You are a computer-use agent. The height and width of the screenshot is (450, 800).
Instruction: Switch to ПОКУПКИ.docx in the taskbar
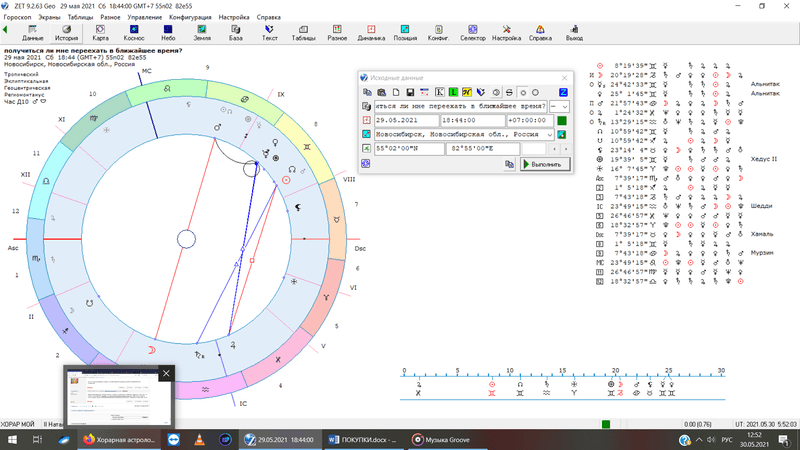(x=361, y=439)
